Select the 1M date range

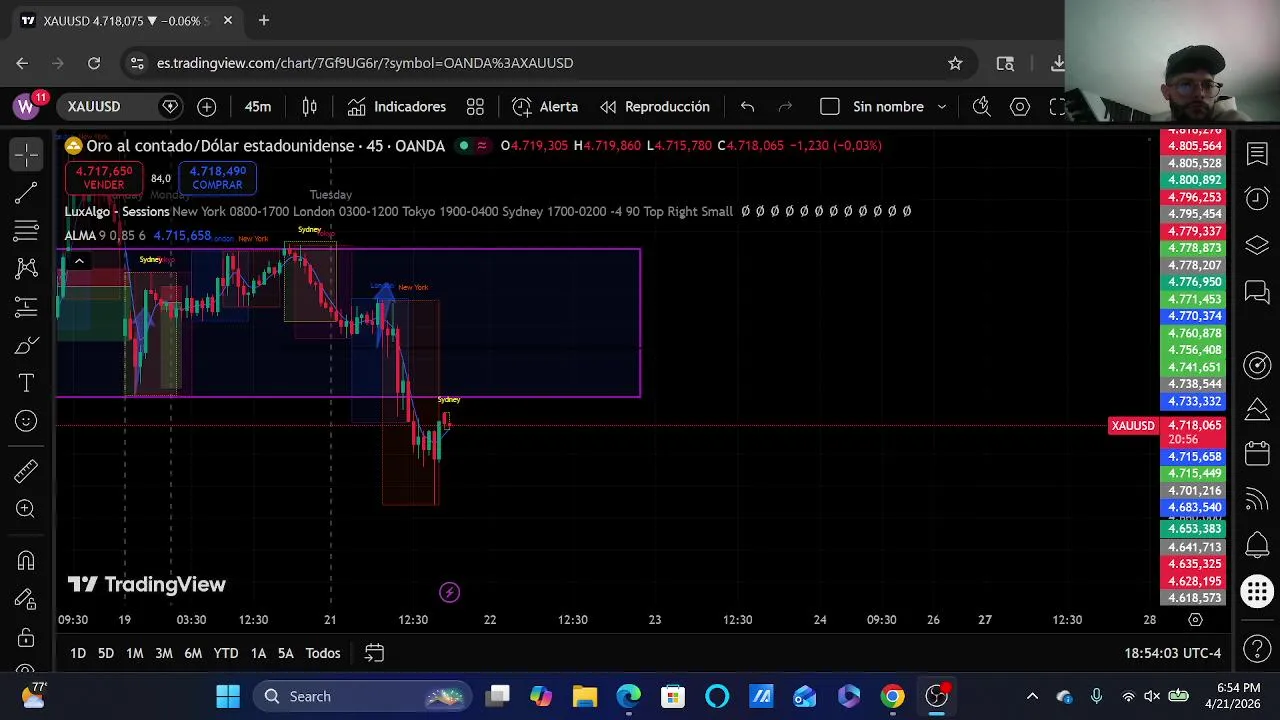(134, 653)
